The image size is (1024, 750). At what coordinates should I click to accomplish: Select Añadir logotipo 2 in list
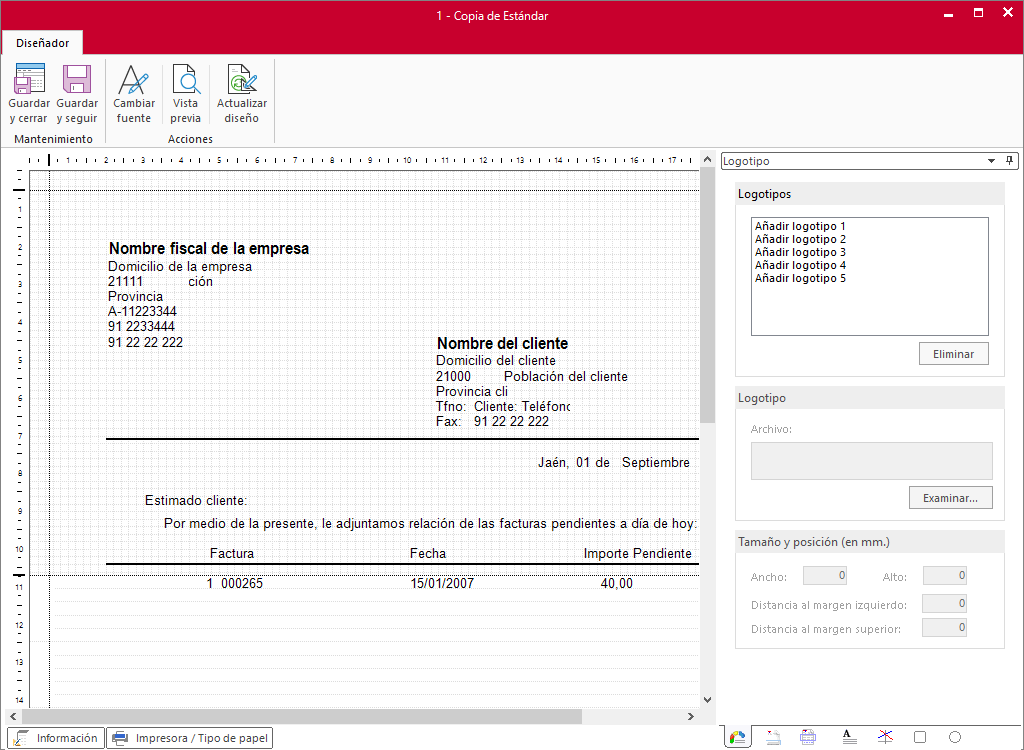pos(800,239)
